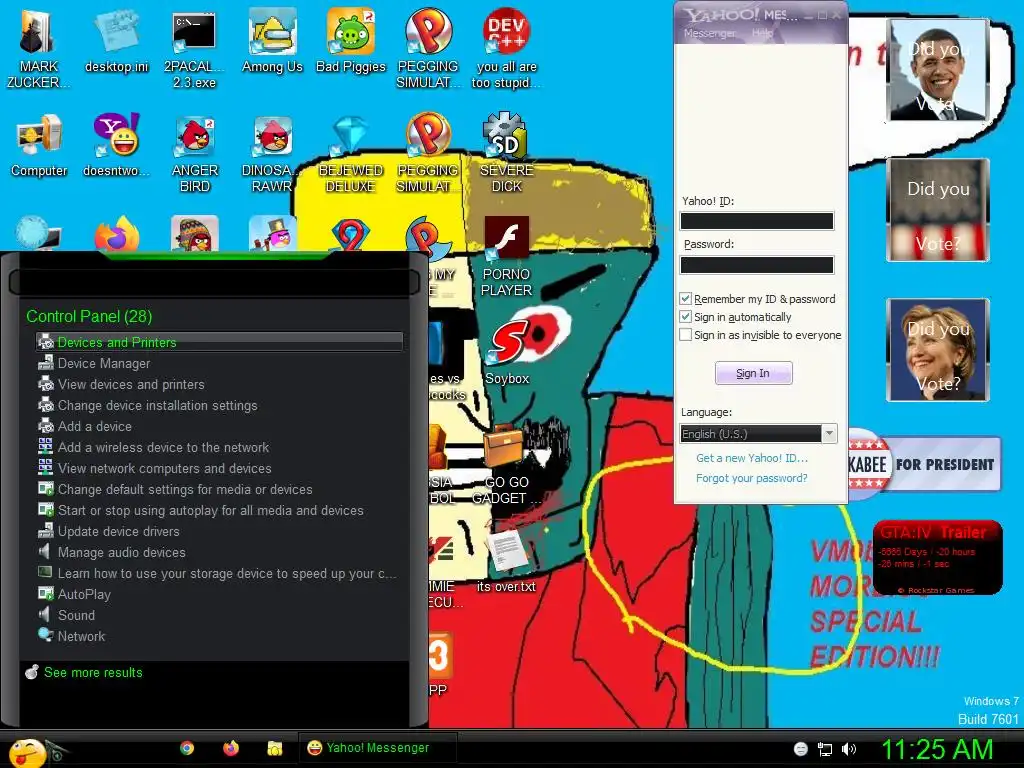Open the Among Us desktop shortcut
Viewport: 1024px width, 768px height.
click(272, 42)
